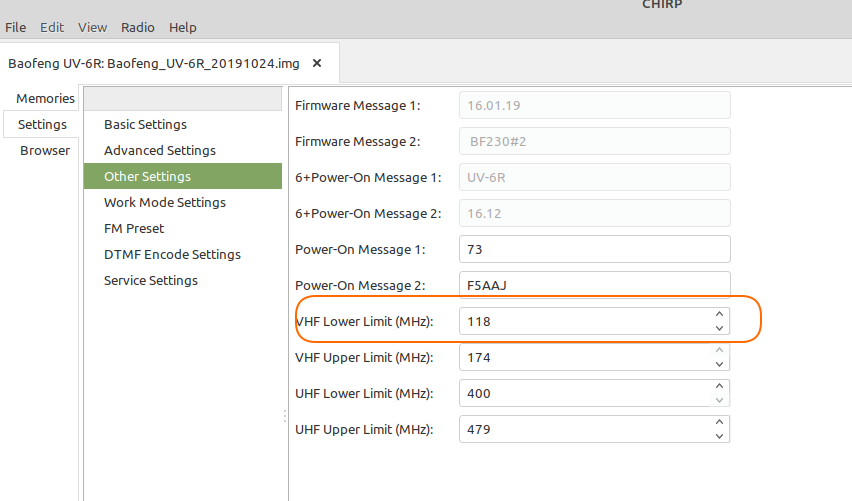
Task: Open the Radio menu
Action: click(137, 27)
